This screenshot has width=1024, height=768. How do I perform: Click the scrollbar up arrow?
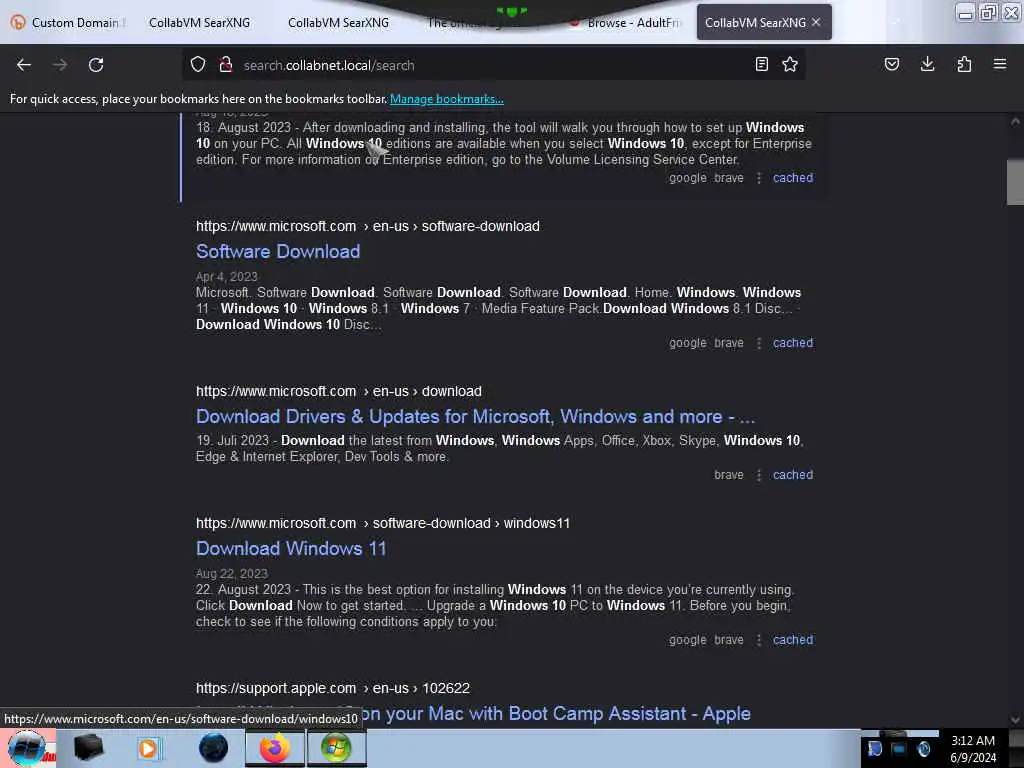[x=1015, y=121]
